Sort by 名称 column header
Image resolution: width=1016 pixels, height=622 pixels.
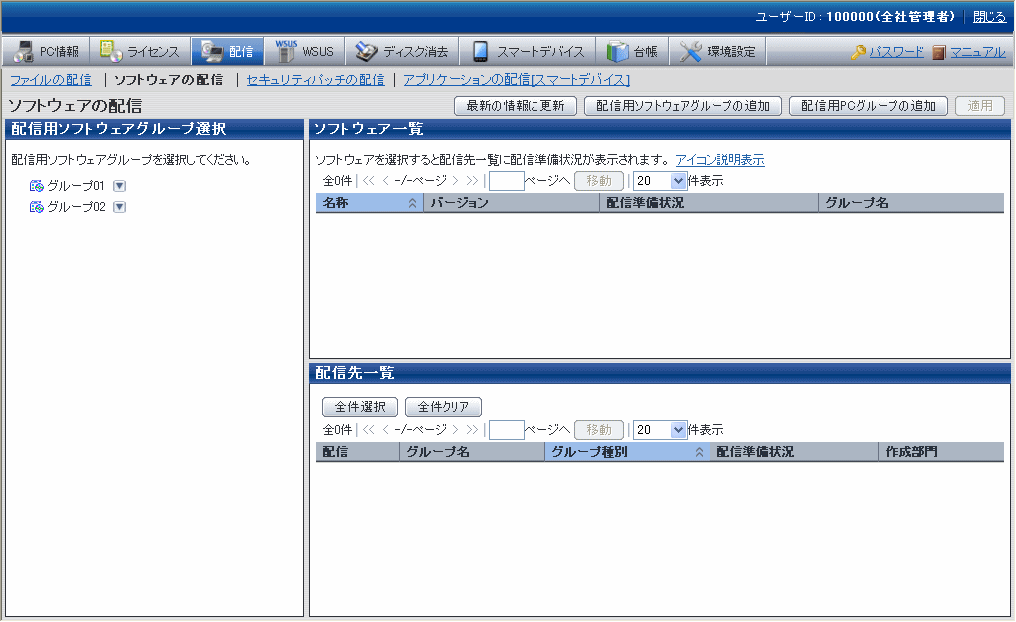[366, 203]
